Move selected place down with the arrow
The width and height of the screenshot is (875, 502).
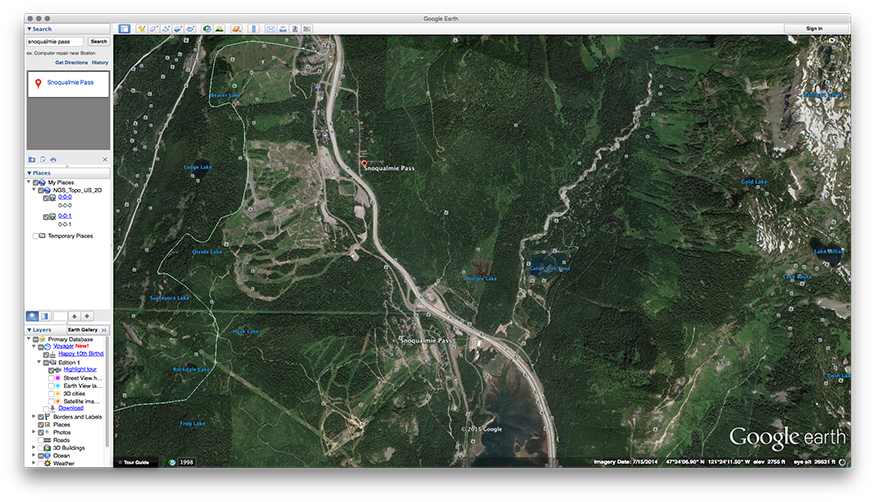click(x=87, y=316)
